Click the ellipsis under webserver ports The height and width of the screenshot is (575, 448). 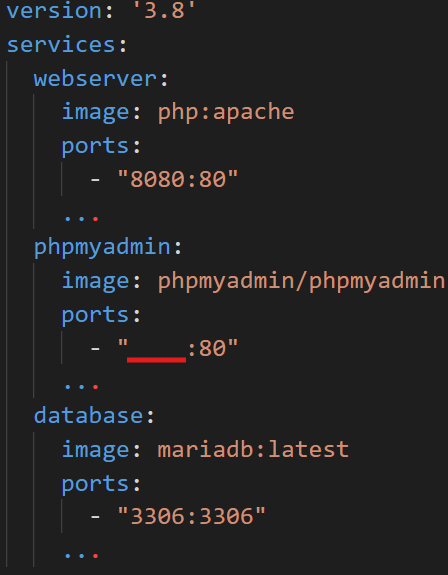(81, 219)
